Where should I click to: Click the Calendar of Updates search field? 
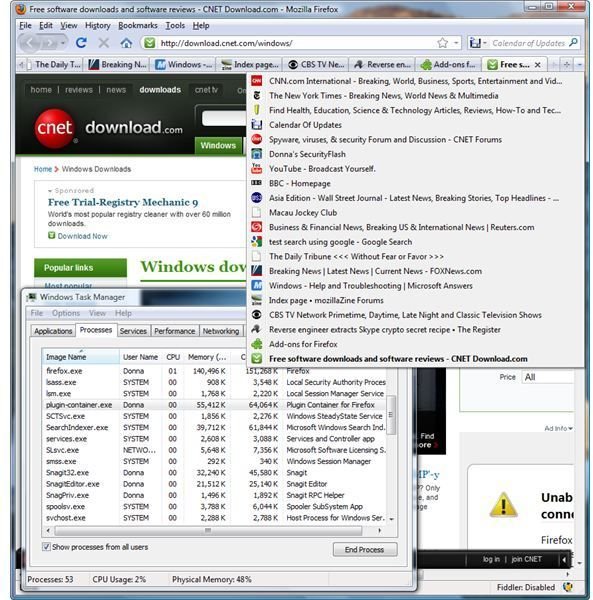pos(528,43)
